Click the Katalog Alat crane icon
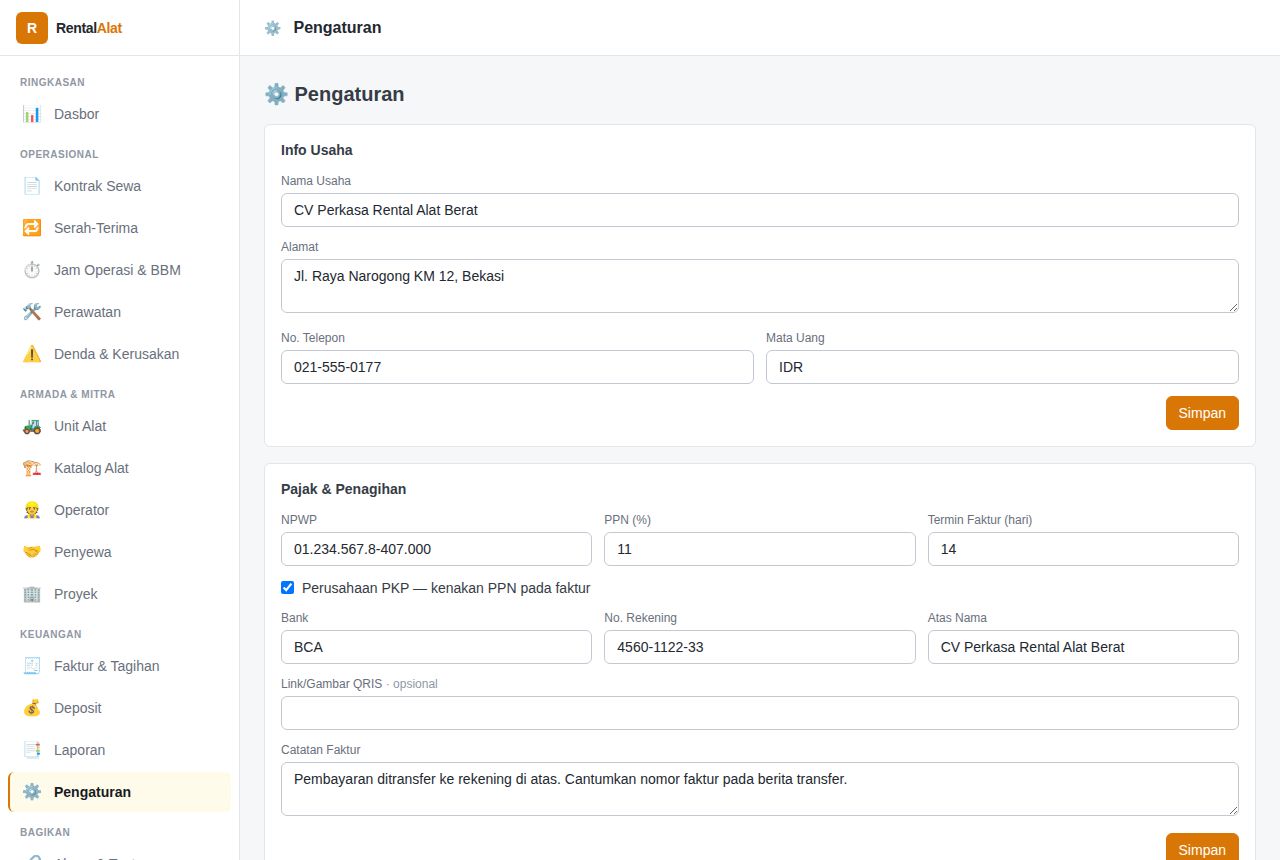 (x=32, y=468)
